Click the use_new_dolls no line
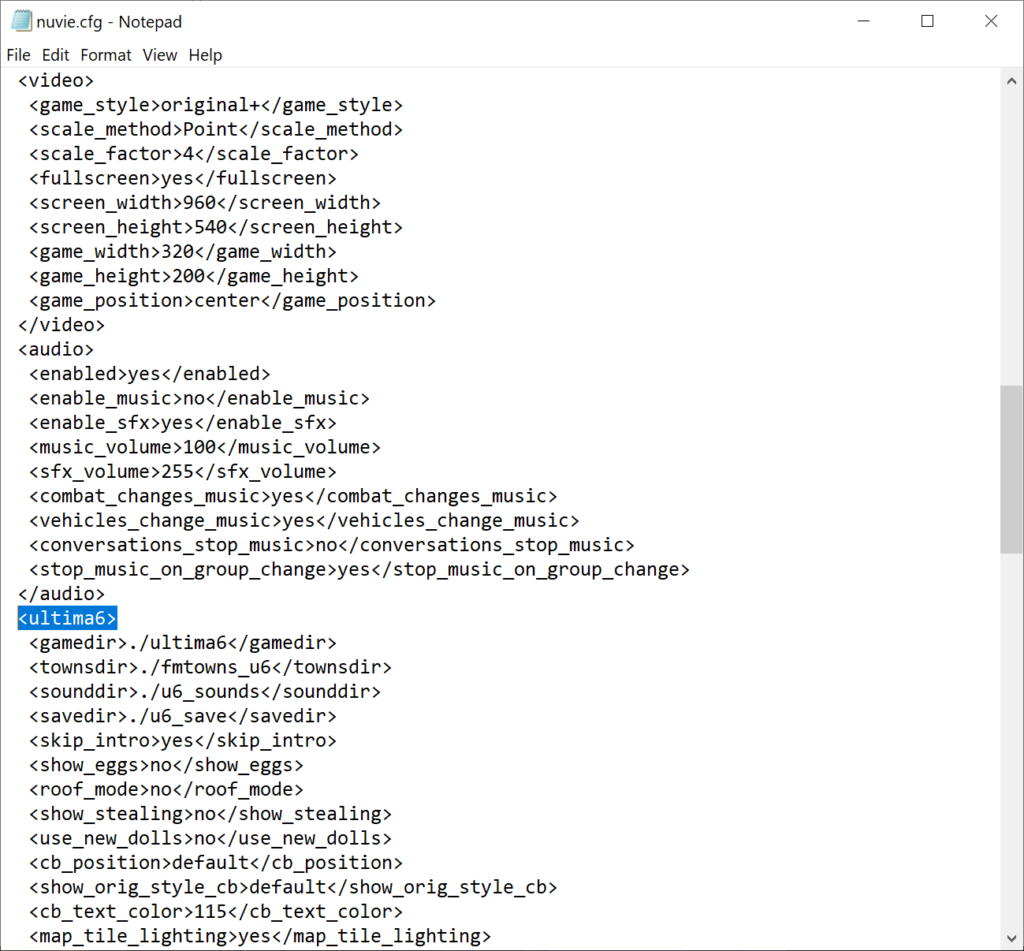The height and width of the screenshot is (951, 1024). click(x=210, y=838)
